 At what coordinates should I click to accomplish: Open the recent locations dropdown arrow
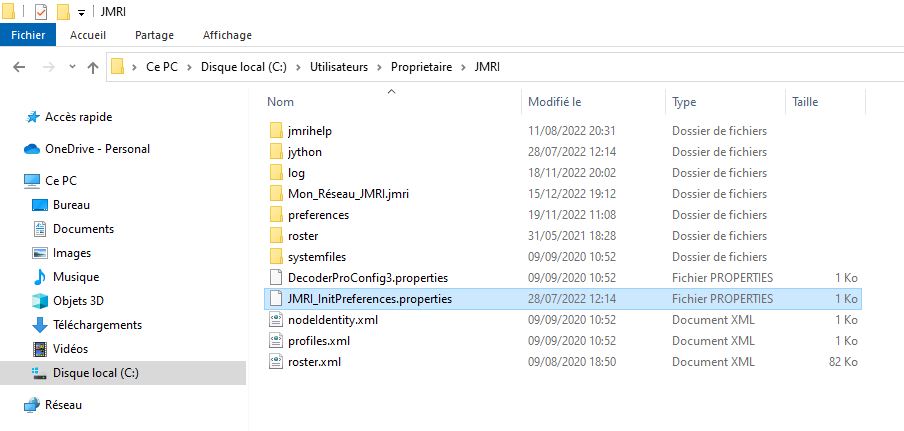(x=72, y=67)
